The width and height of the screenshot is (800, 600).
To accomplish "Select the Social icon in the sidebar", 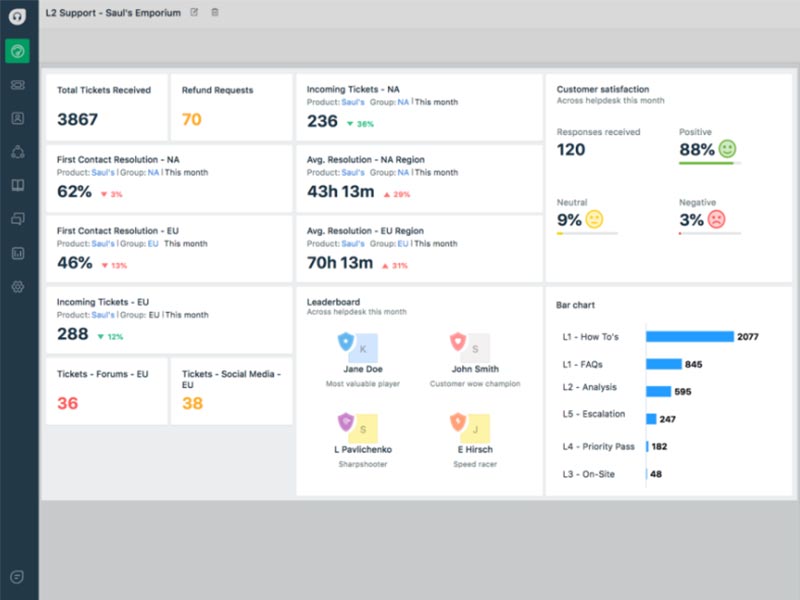I will pos(17,153).
